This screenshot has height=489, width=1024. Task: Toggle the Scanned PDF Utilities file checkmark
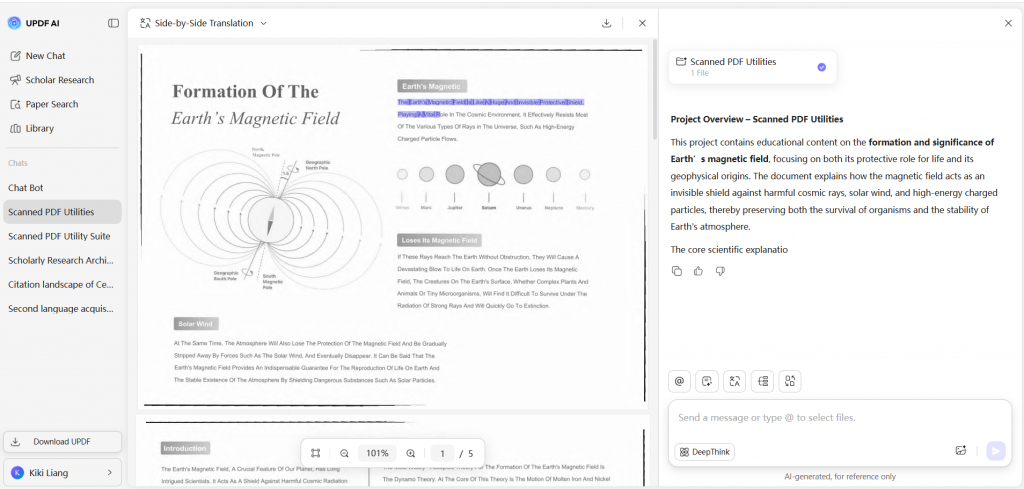click(822, 67)
